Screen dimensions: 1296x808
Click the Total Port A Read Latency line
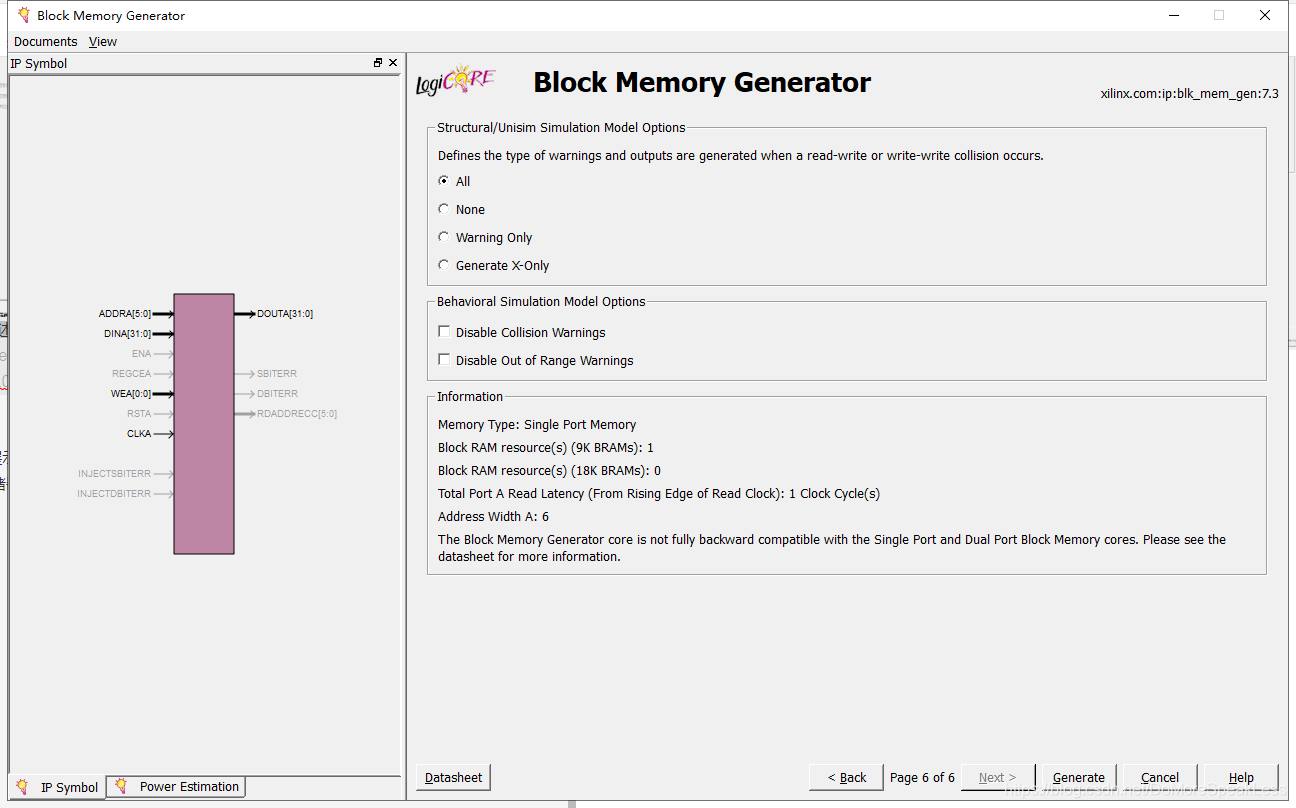(659, 493)
